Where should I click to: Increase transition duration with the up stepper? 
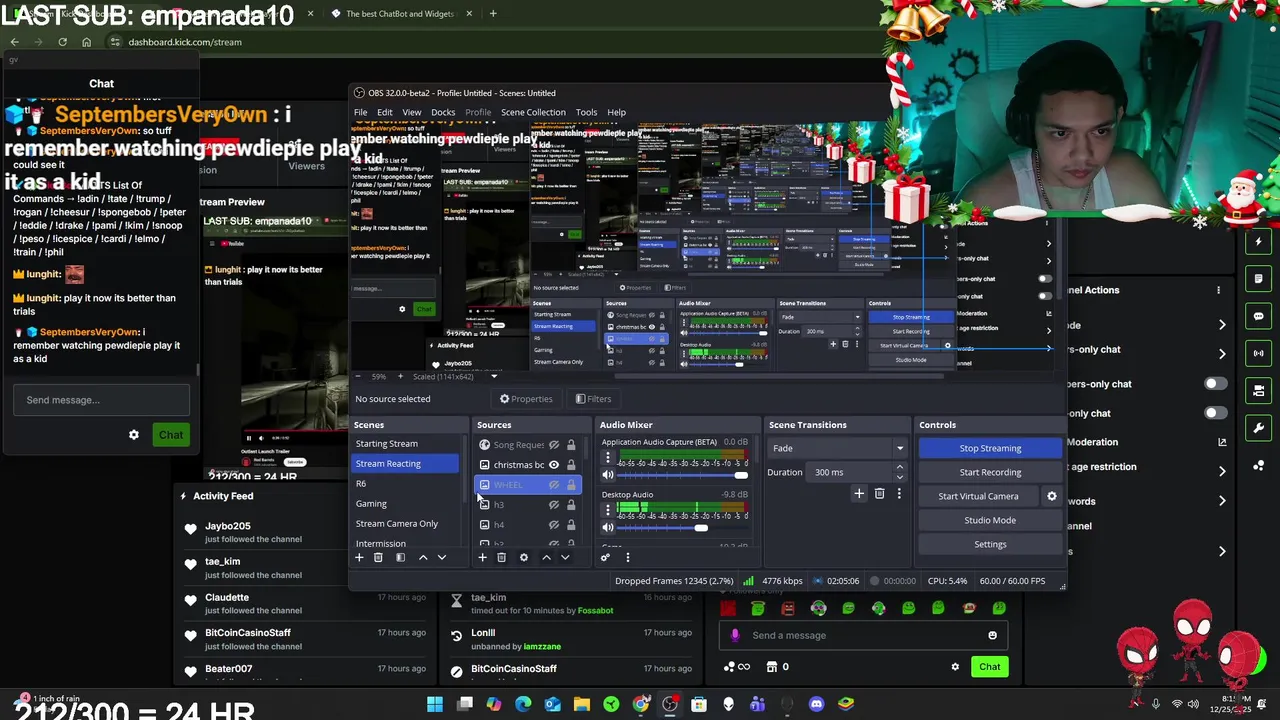click(899, 467)
